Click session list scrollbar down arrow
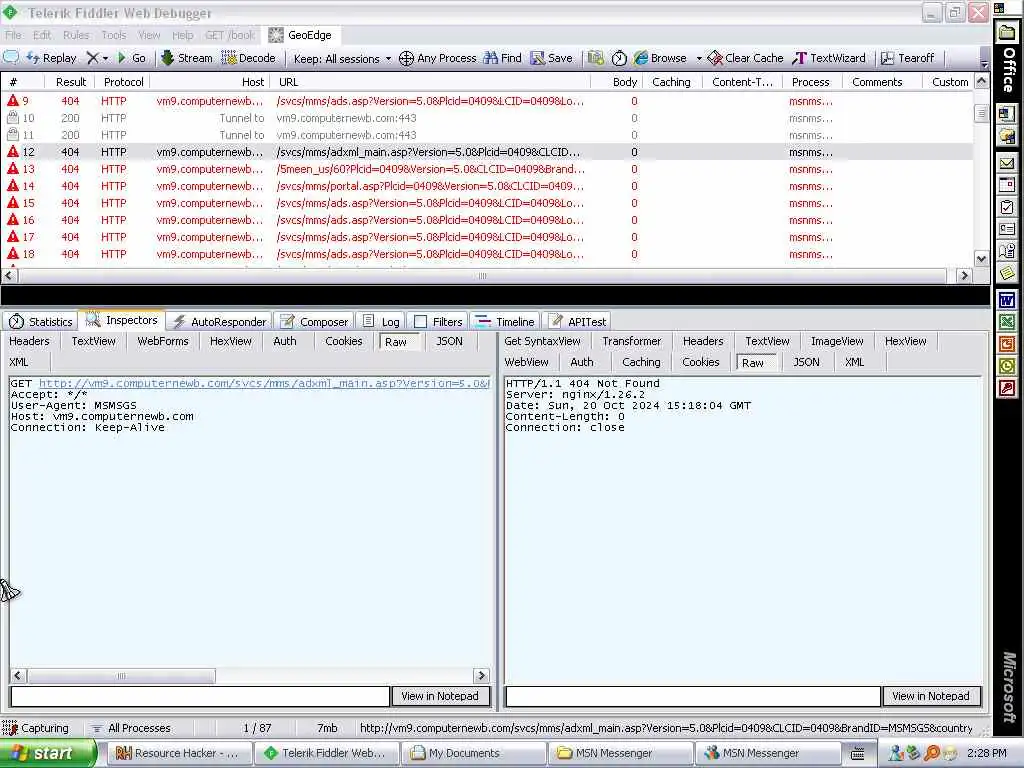Screen dimensions: 1024x768 [981, 259]
